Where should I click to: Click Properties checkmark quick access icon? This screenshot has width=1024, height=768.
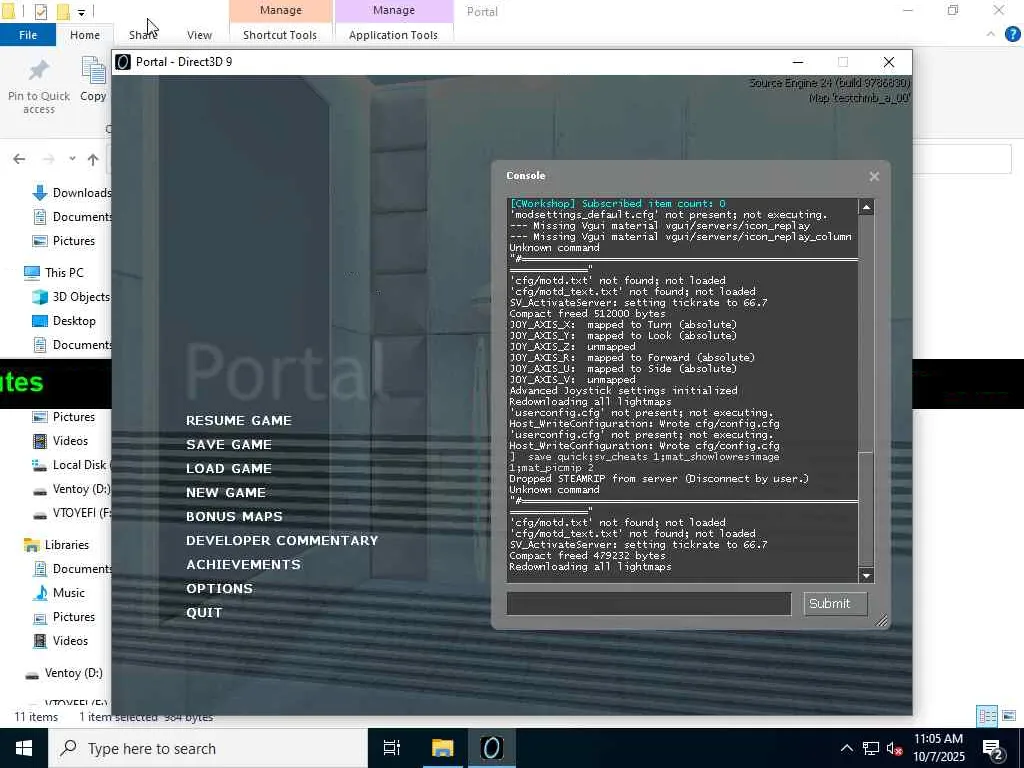coord(40,11)
